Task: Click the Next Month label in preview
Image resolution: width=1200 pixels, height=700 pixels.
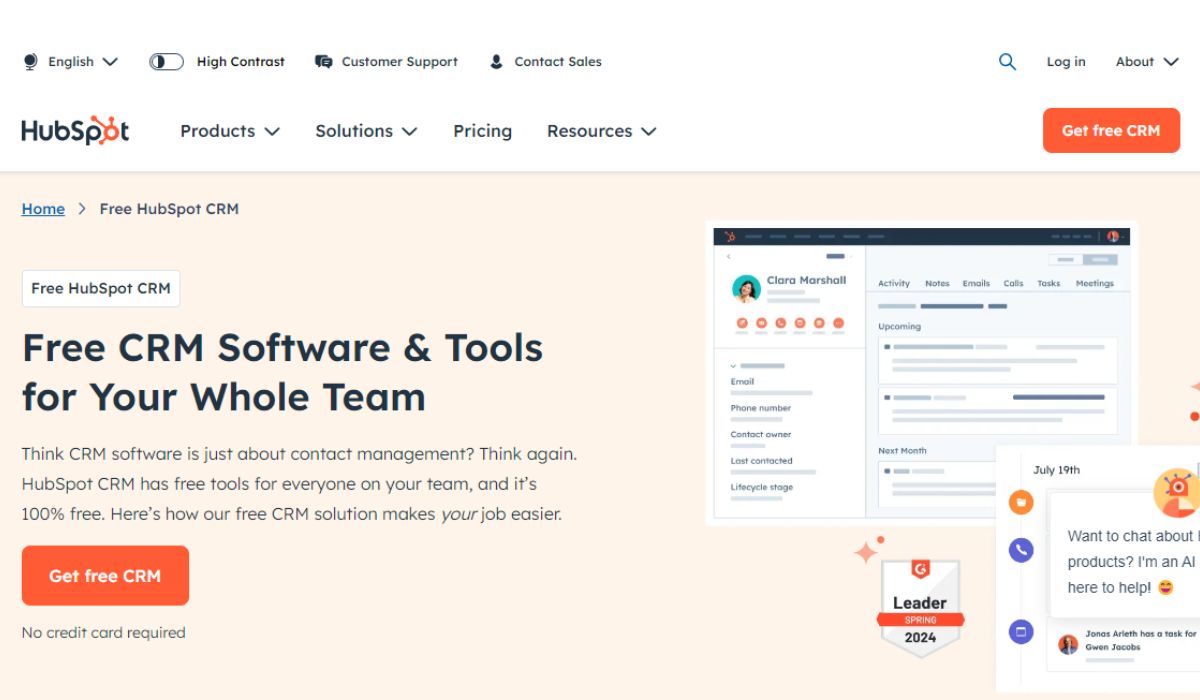Action: pyautogui.click(x=902, y=451)
